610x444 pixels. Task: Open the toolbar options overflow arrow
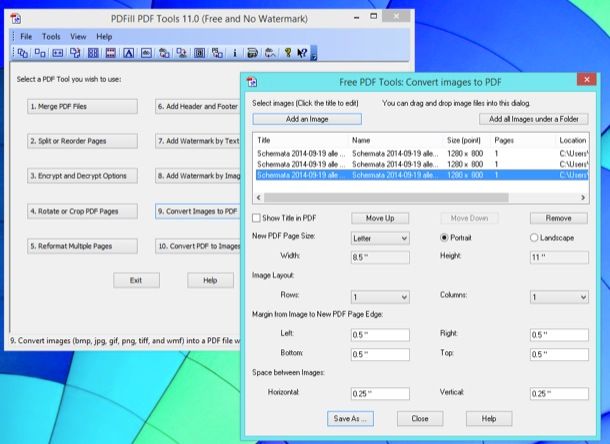coord(314,53)
